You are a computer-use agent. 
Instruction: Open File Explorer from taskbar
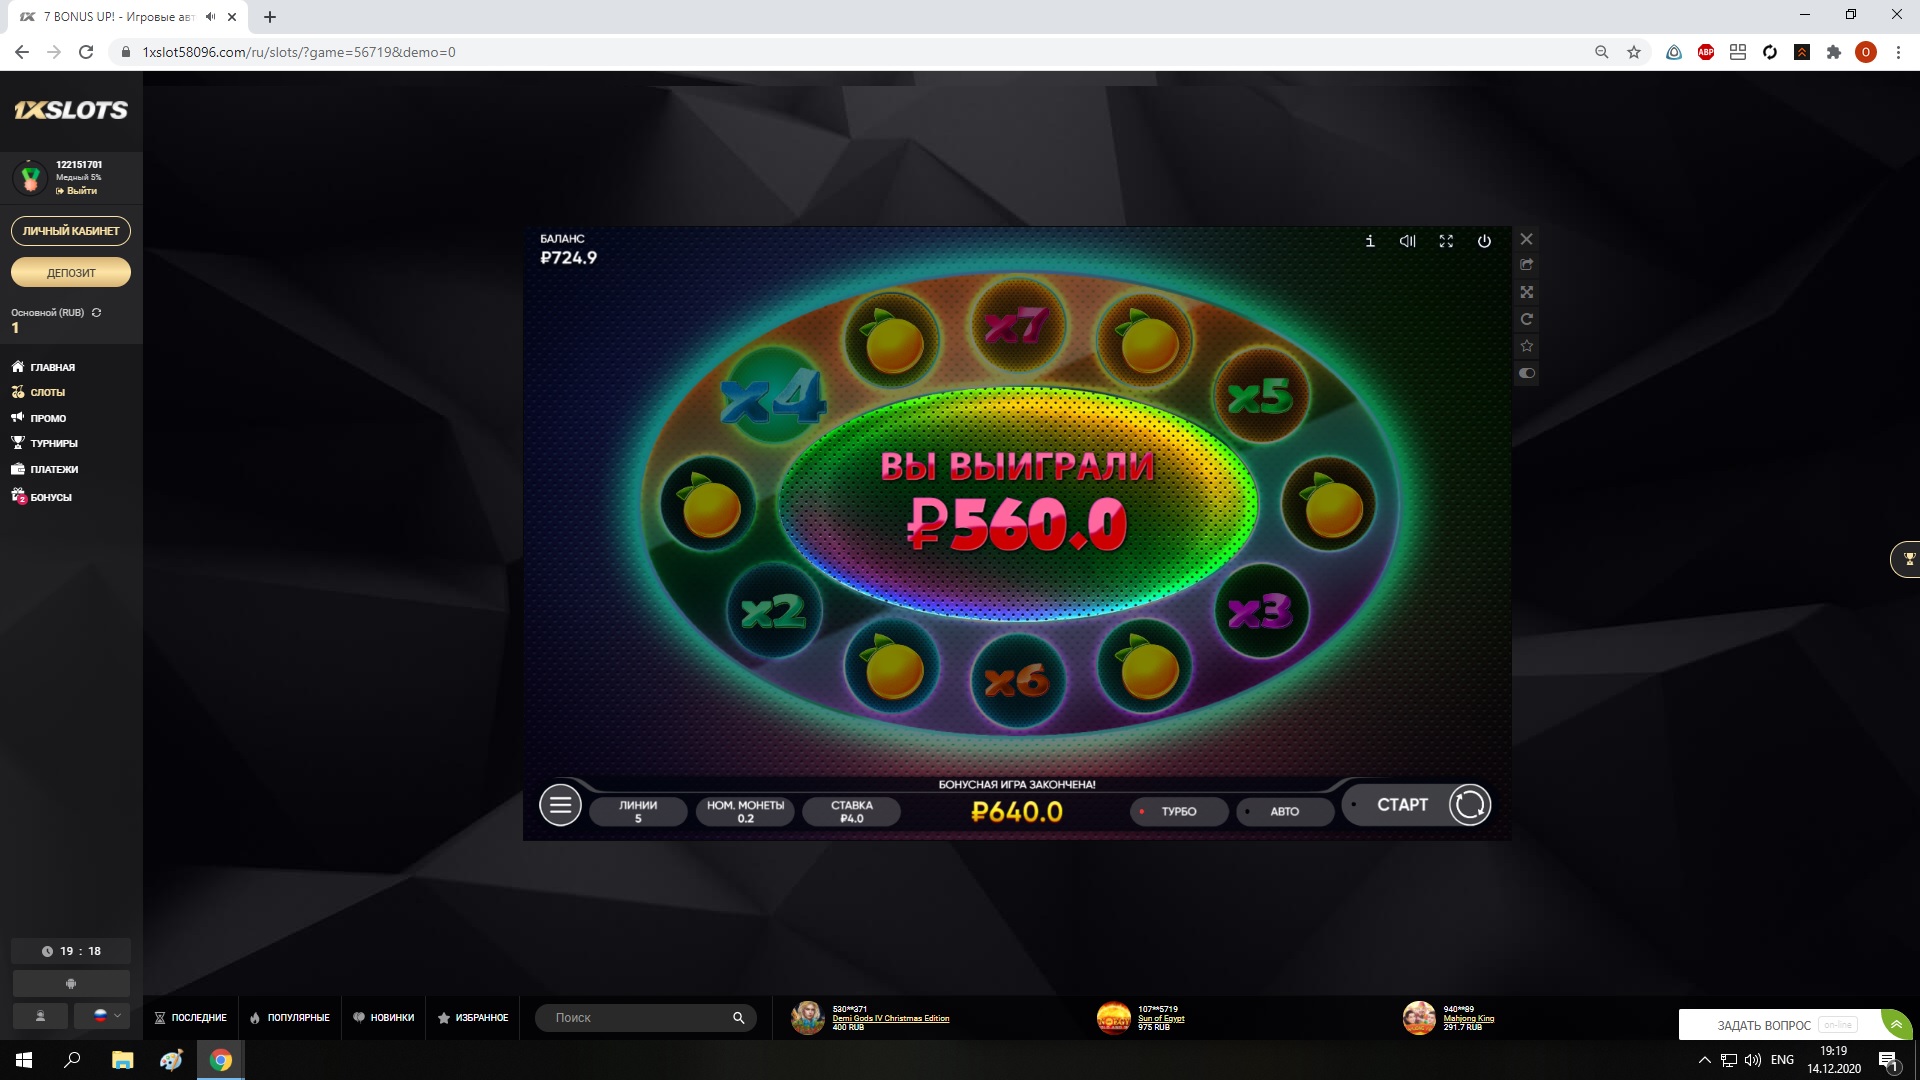[x=122, y=1060]
